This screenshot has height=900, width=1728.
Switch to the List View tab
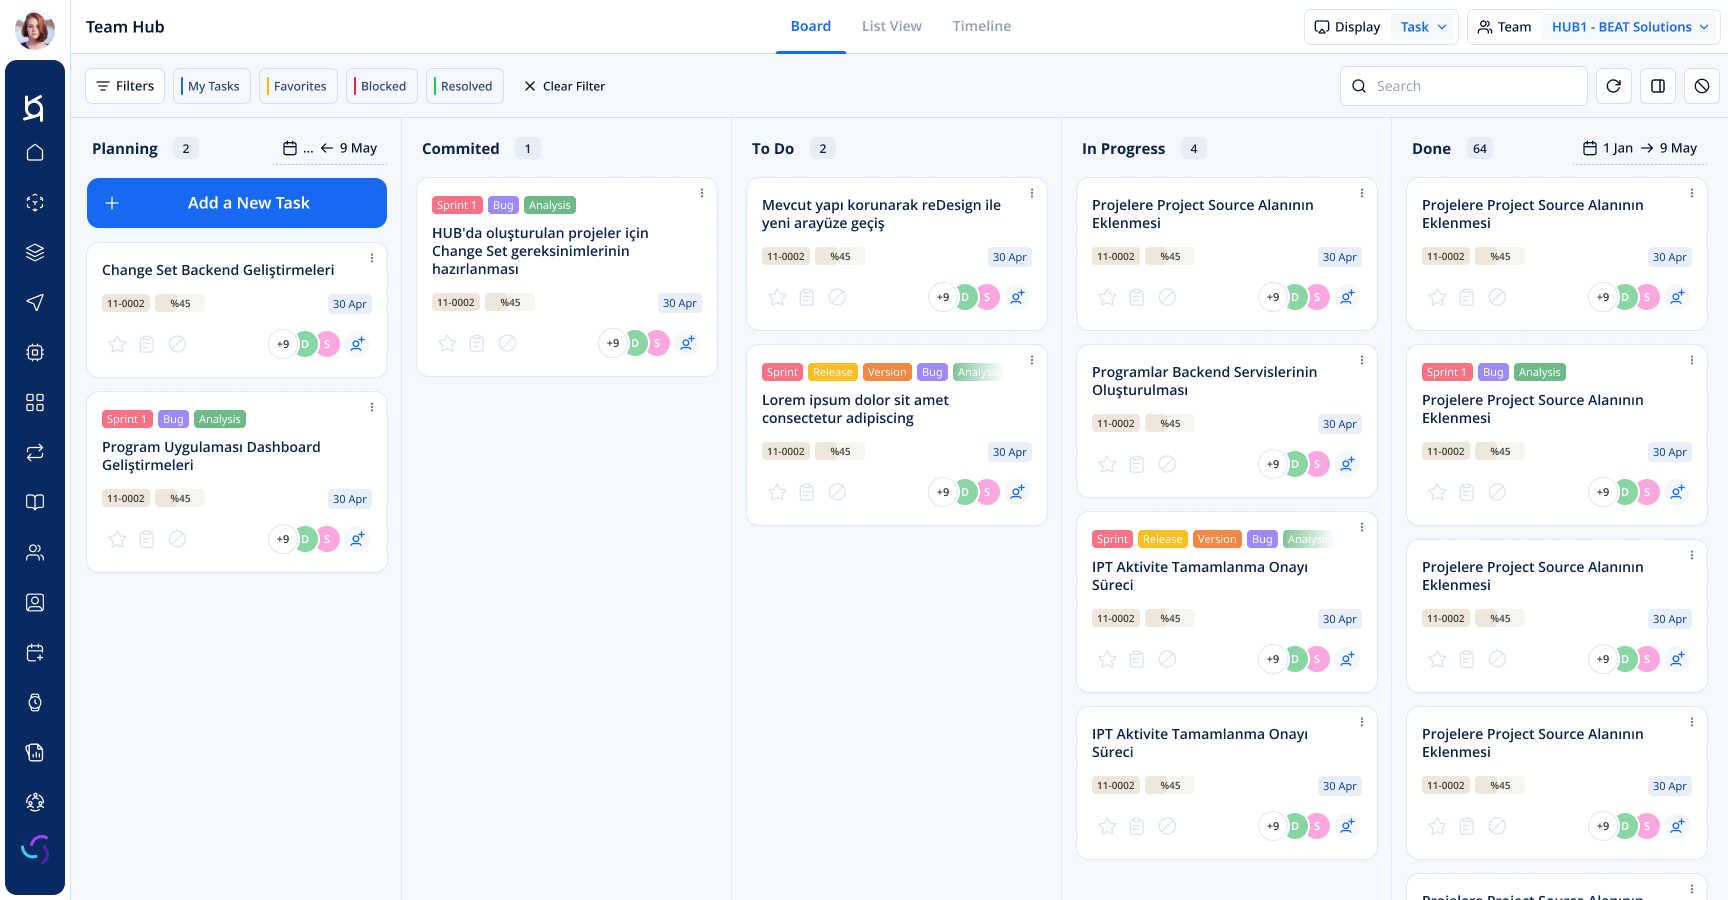891,26
